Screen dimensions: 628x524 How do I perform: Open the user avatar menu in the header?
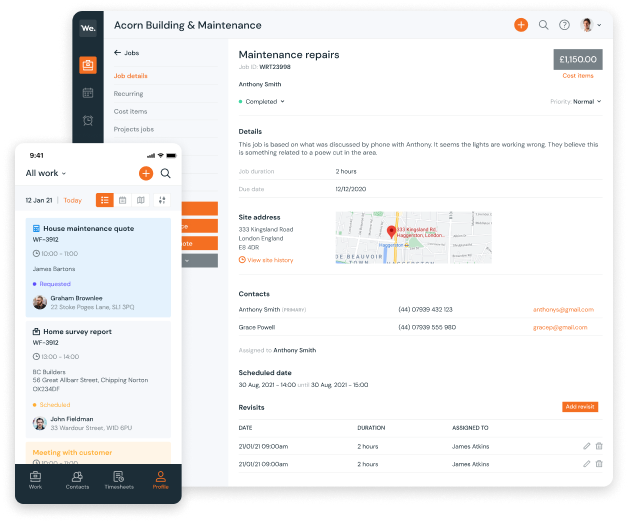591,25
